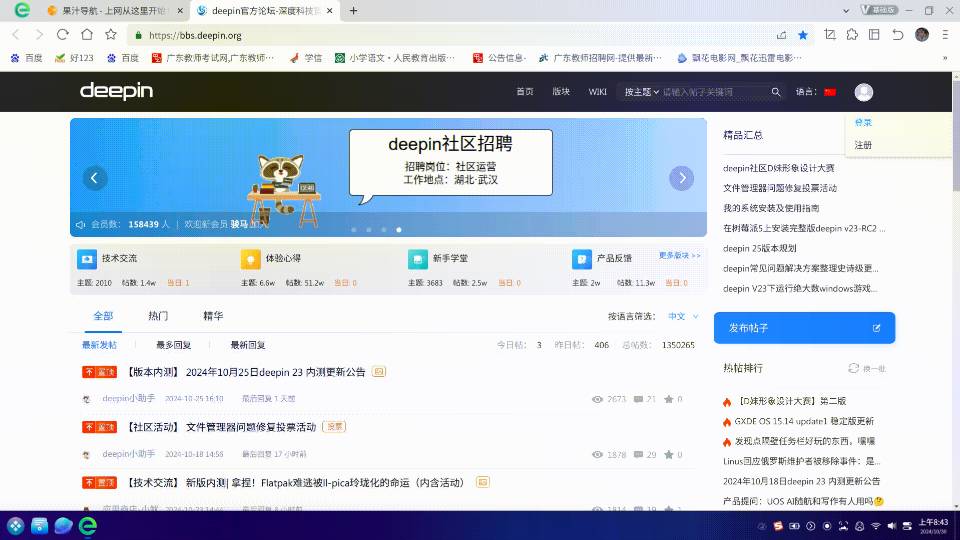The height and width of the screenshot is (540, 960).
Task: Click the 新手学堂 section icon
Action: (417, 259)
